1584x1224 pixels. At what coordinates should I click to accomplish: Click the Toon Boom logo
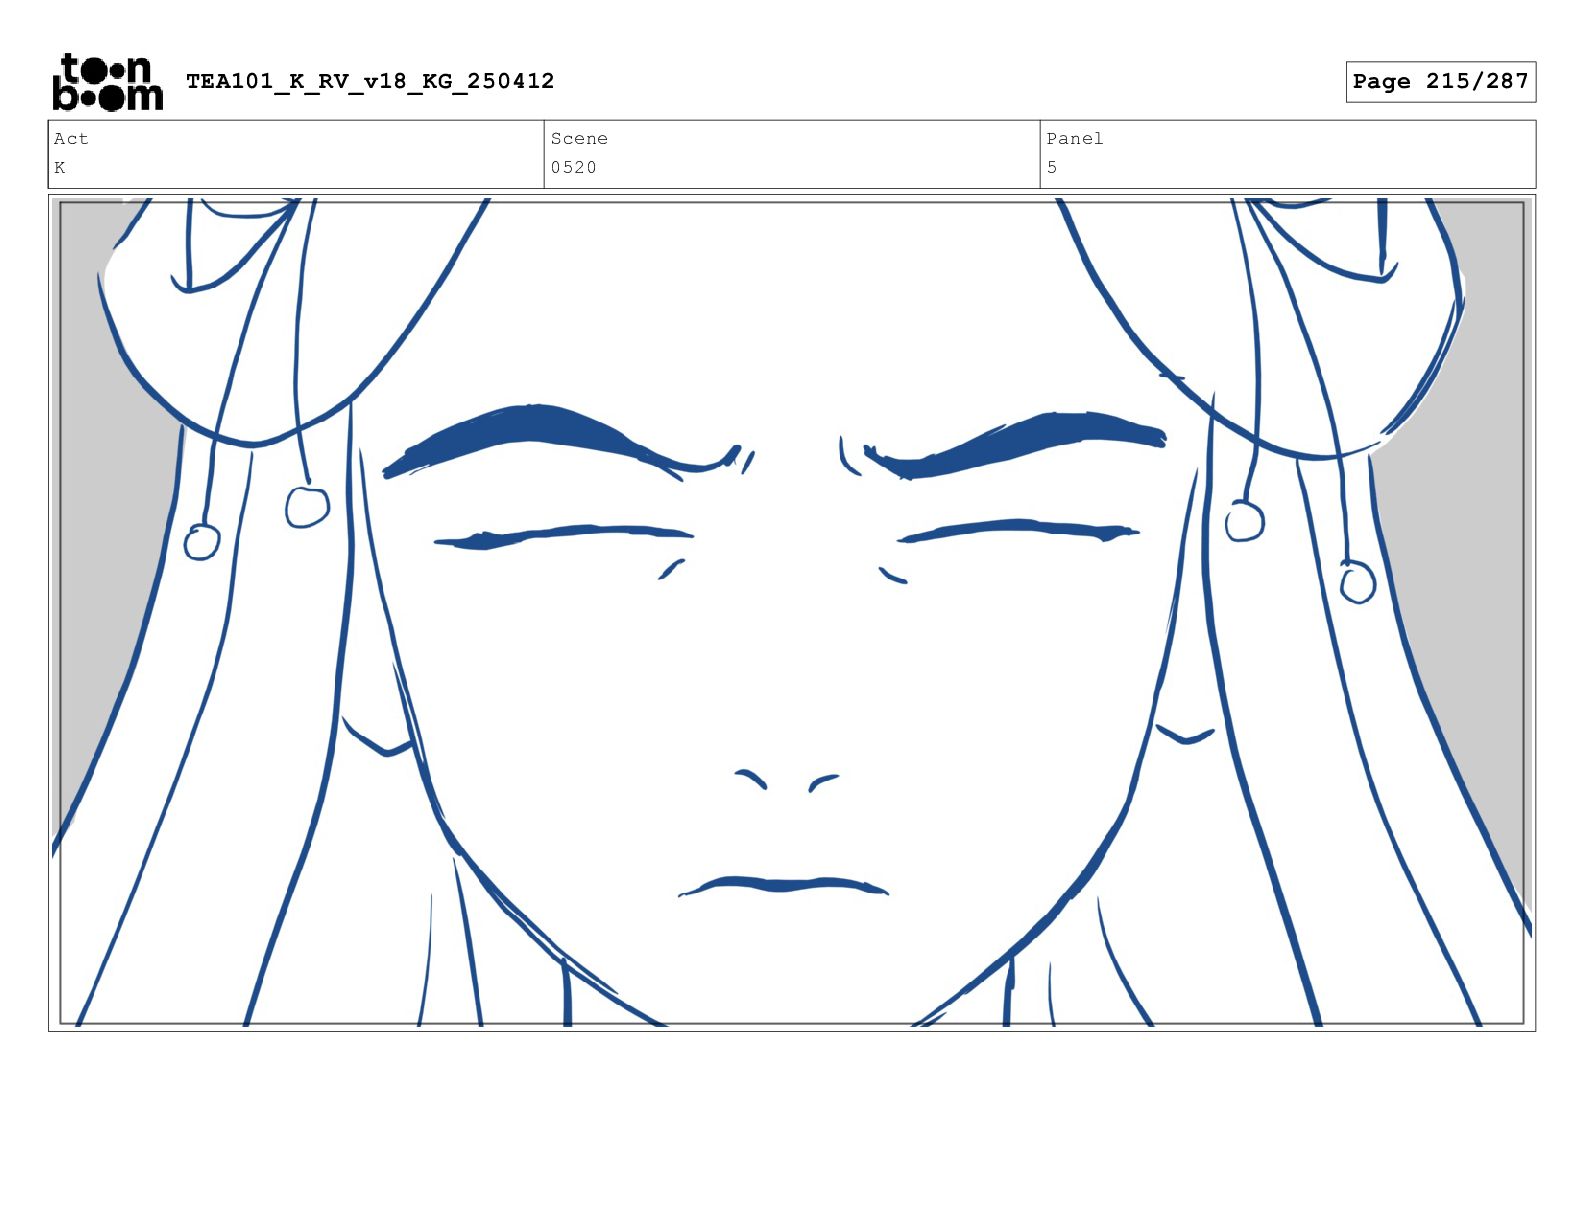[107, 82]
